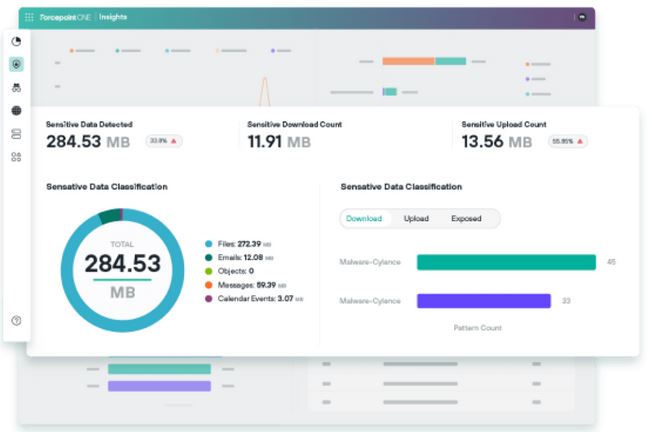Click the Files blue legend swatch
The width and height of the screenshot is (652, 432).
208,244
